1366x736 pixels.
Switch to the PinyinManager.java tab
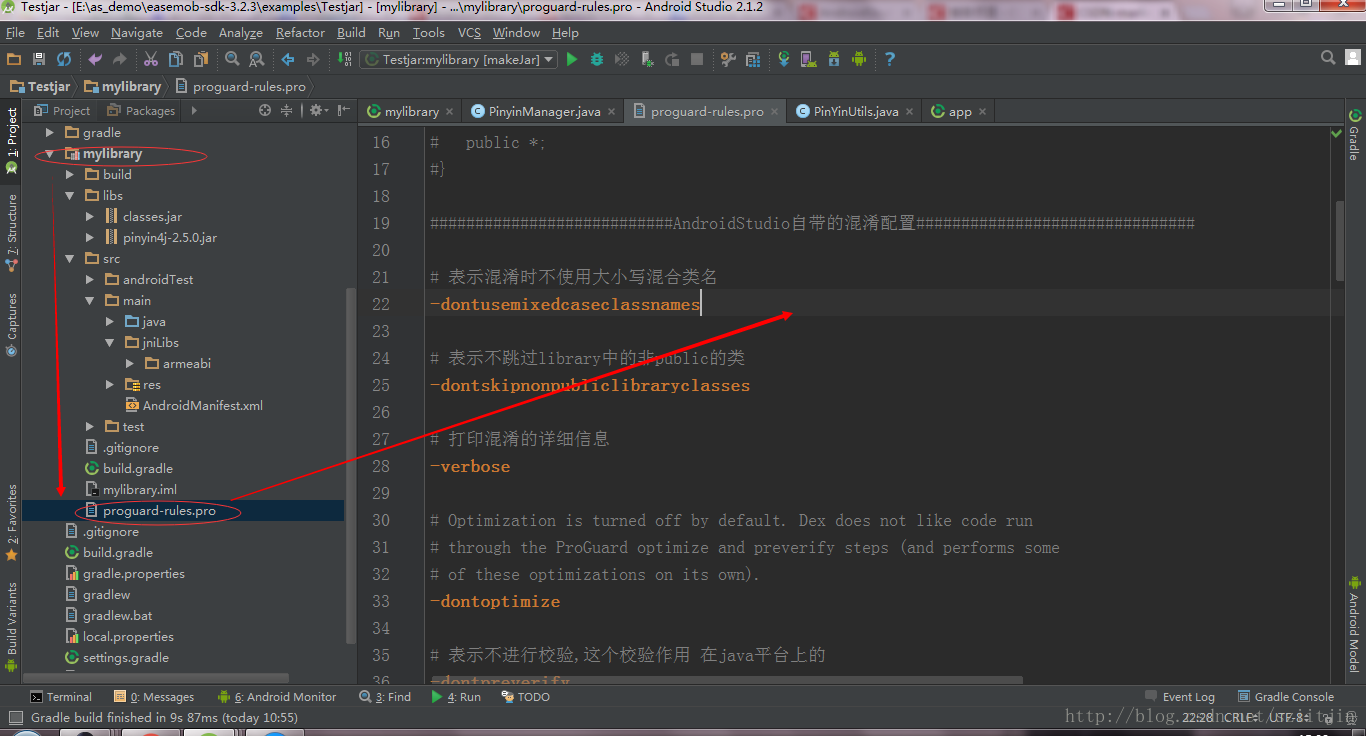[544, 111]
